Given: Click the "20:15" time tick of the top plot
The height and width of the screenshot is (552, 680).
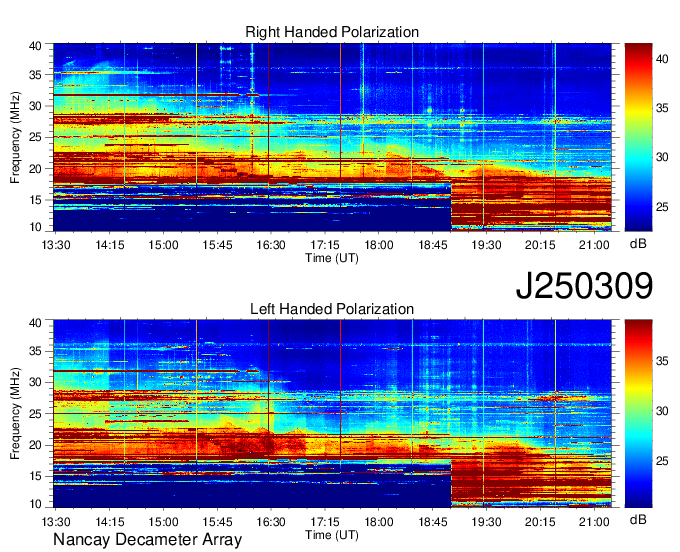Looking at the screenshot, I should point(540,245).
